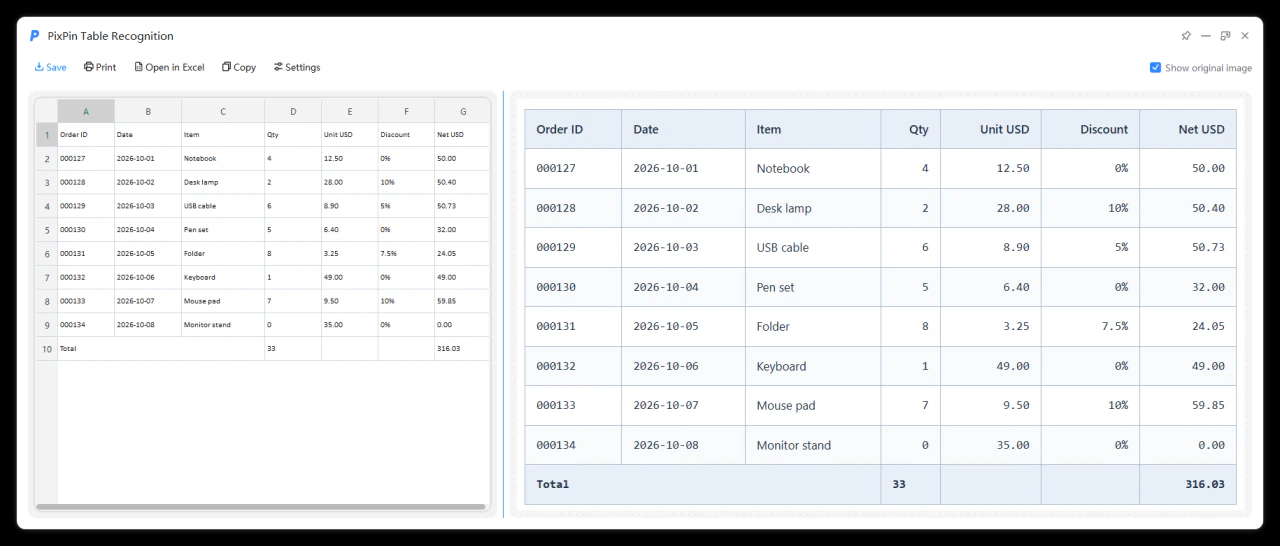Open the table in Excel
The image size is (1280, 546).
169,67
